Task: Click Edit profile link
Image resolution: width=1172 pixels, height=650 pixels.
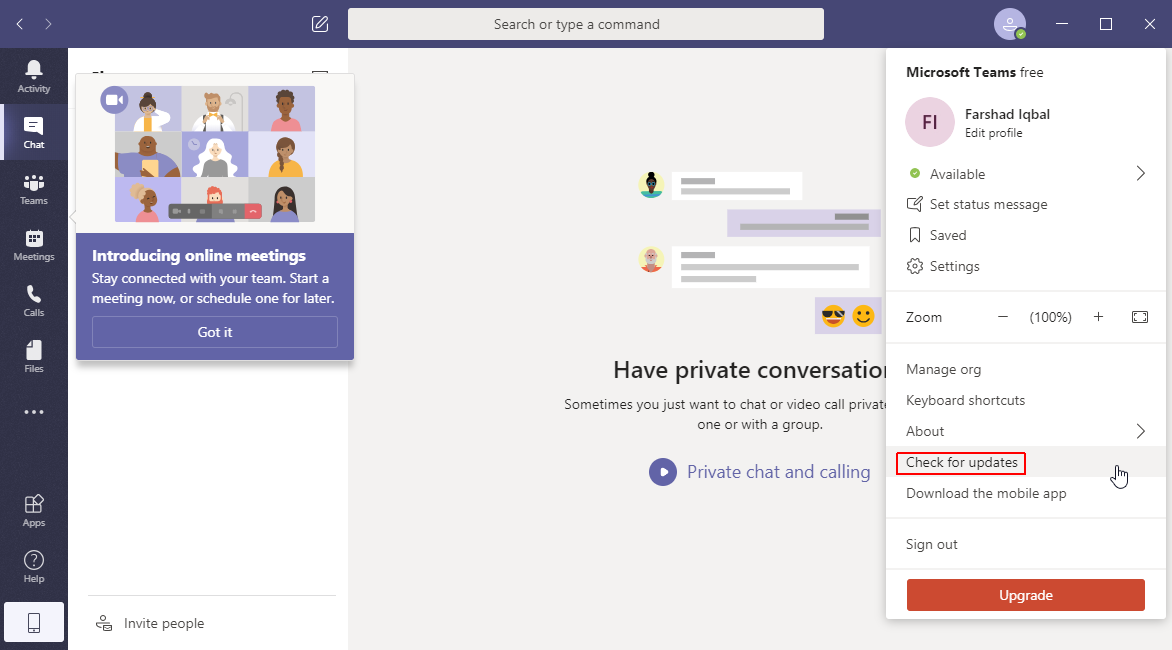Action: pos(993,133)
